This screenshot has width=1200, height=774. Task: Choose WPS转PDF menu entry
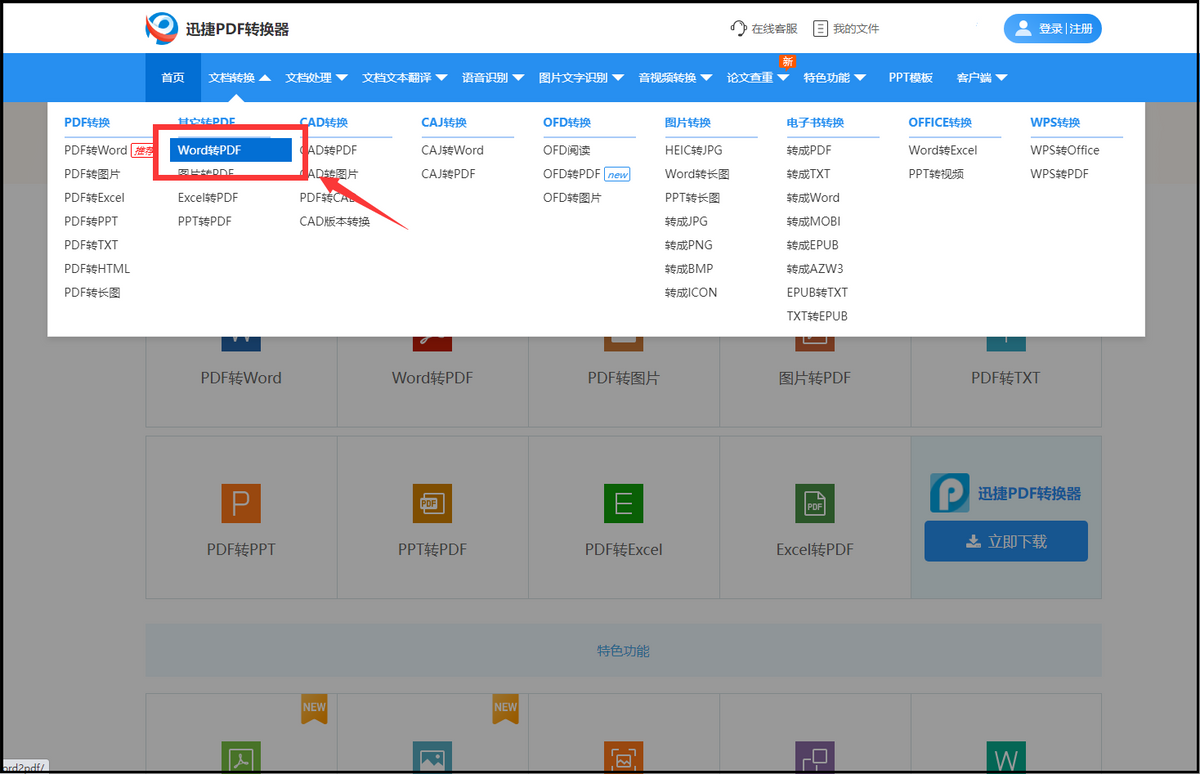point(1059,174)
